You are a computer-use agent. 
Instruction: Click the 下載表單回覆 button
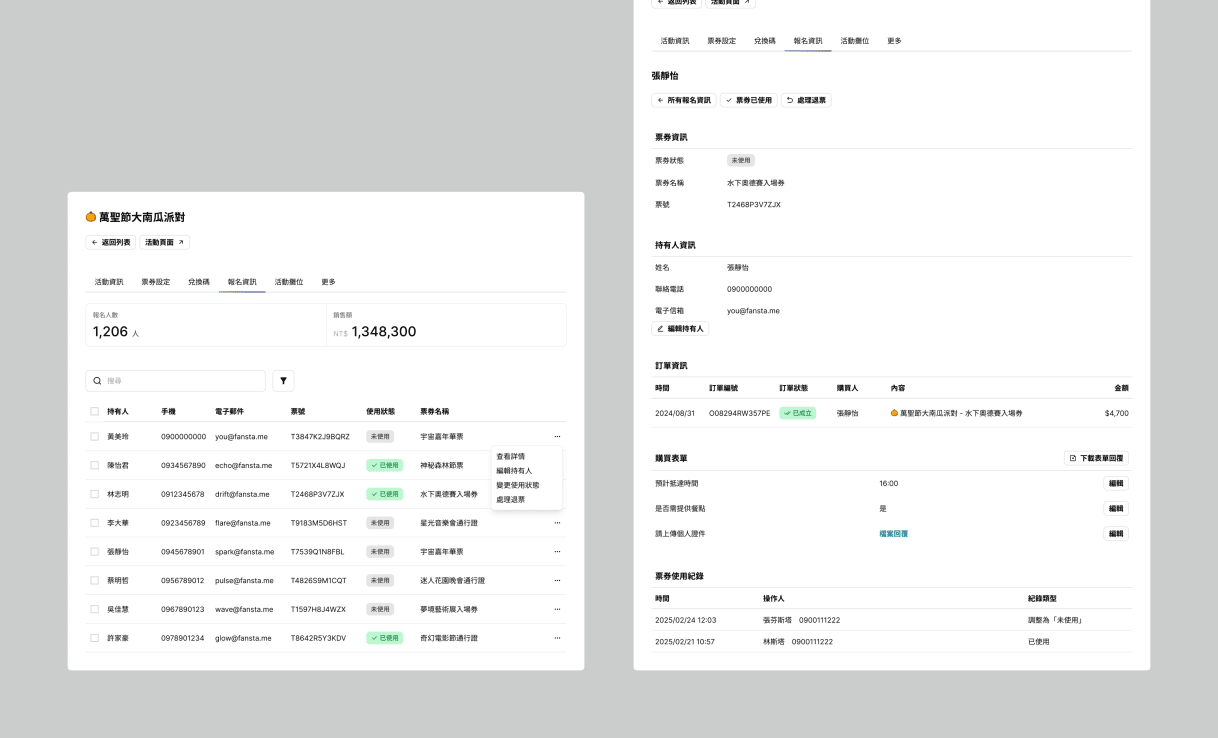[x=1096, y=458]
